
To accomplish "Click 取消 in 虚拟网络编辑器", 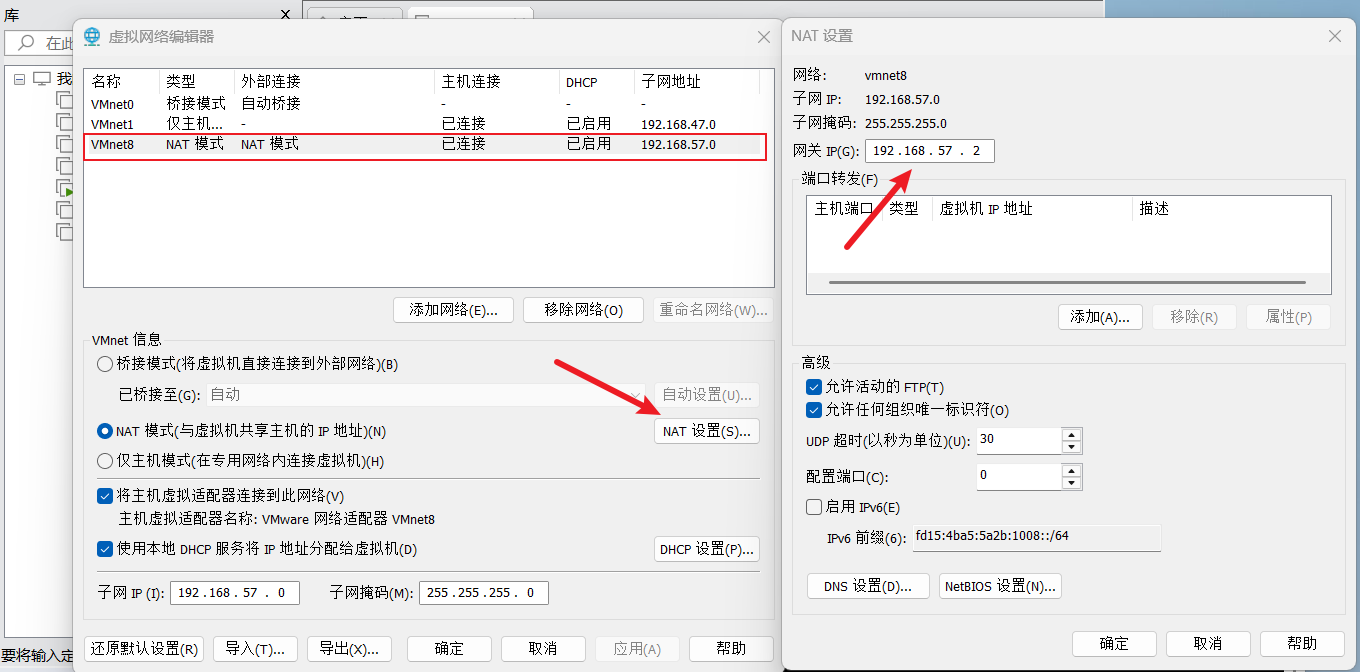I will click(543, 649).
